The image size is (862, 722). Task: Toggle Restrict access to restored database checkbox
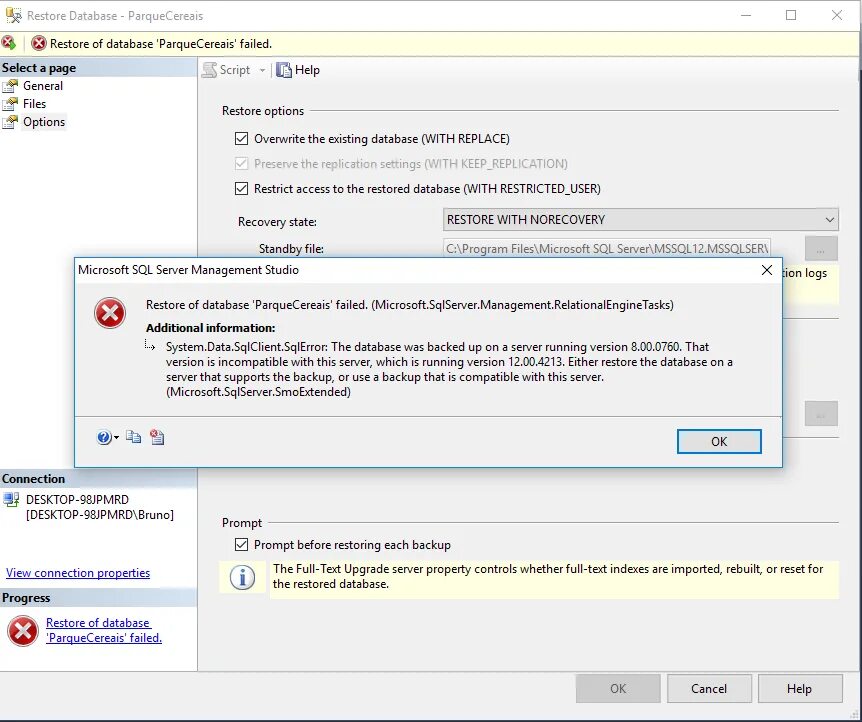(x=241, y=189)
